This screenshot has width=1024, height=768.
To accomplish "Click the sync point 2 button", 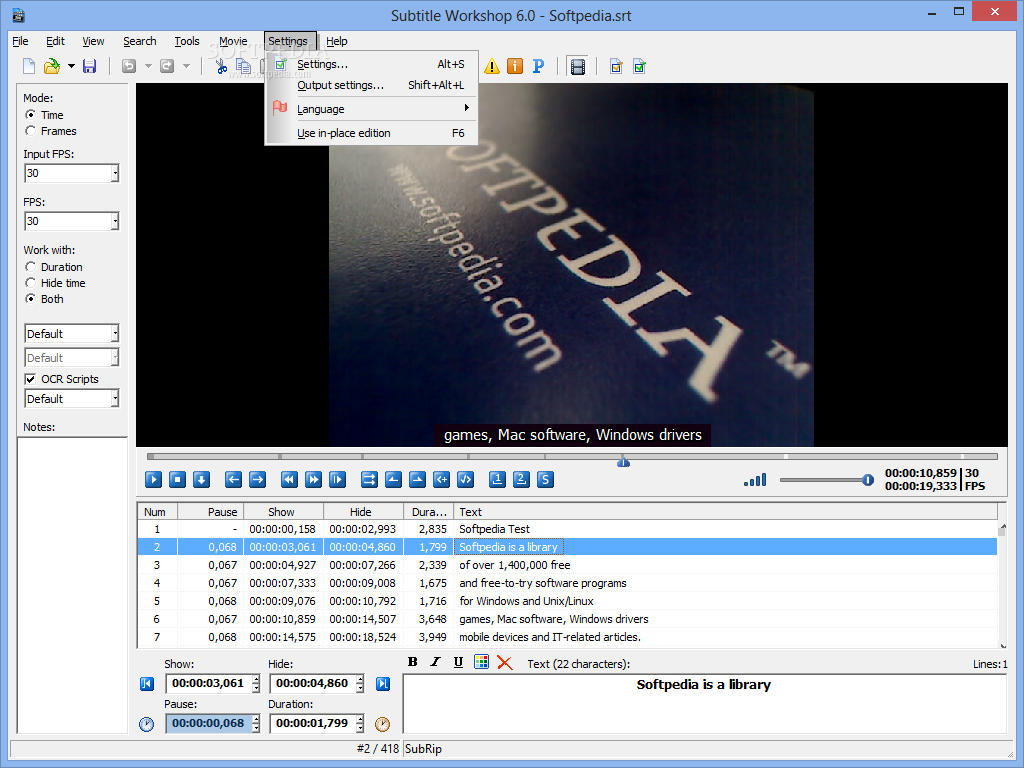I will [521, 479].
